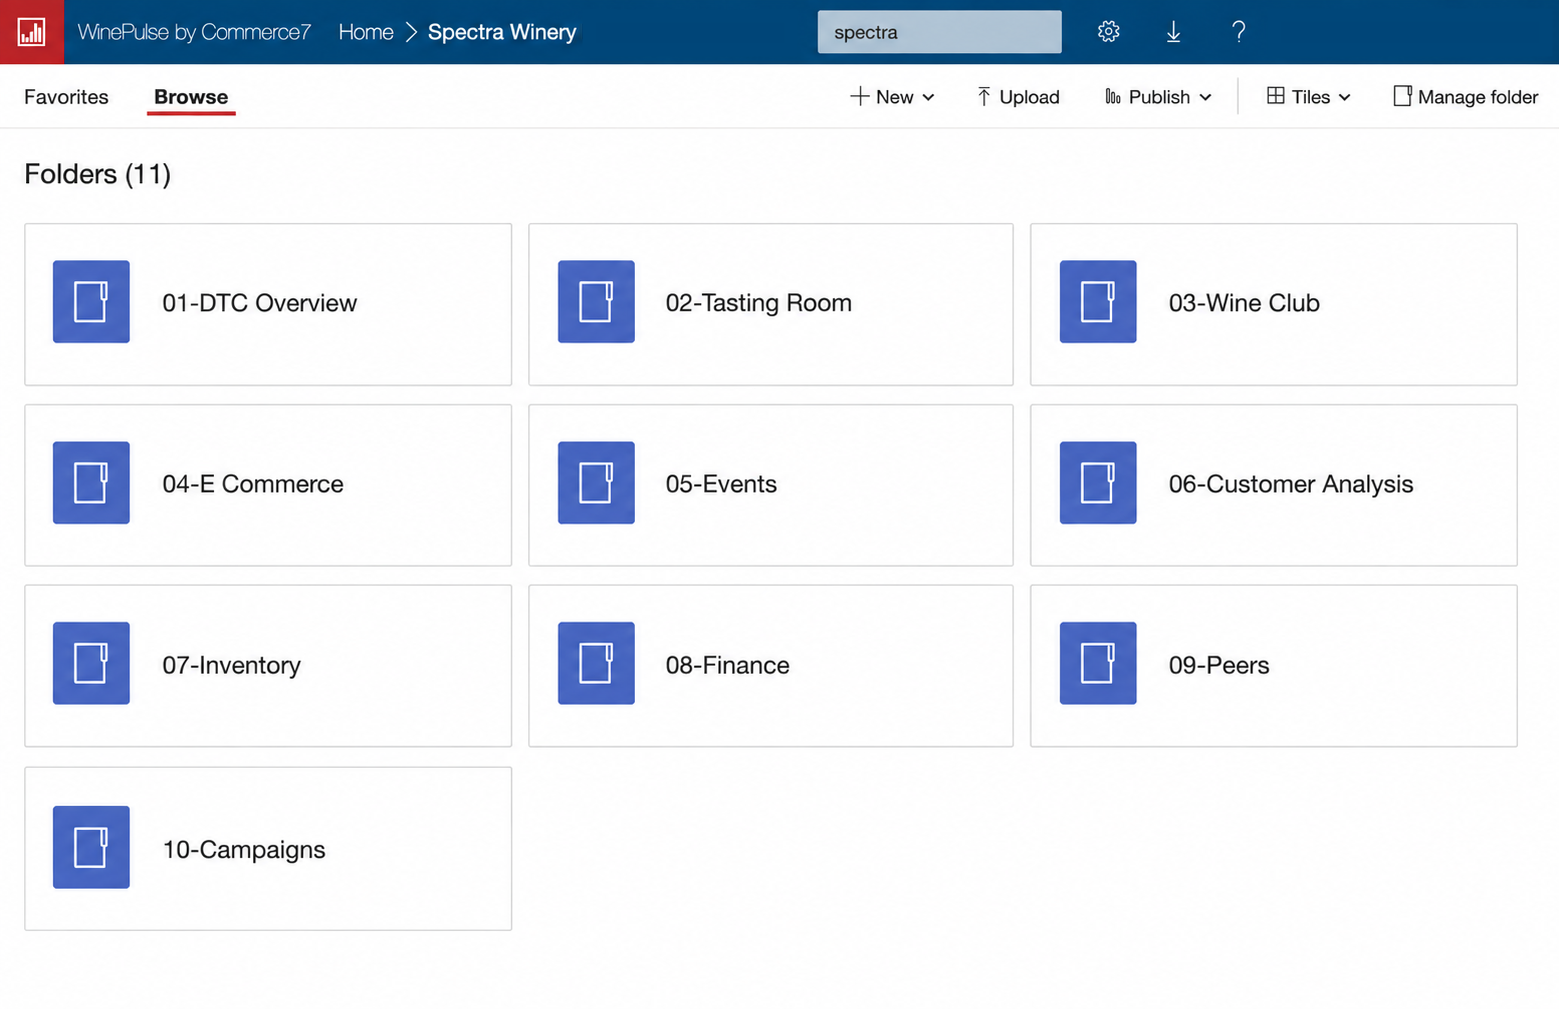Click the 04-E Commerce folder icon
The image size is (1559, 1009).
(x=91, y=483)
